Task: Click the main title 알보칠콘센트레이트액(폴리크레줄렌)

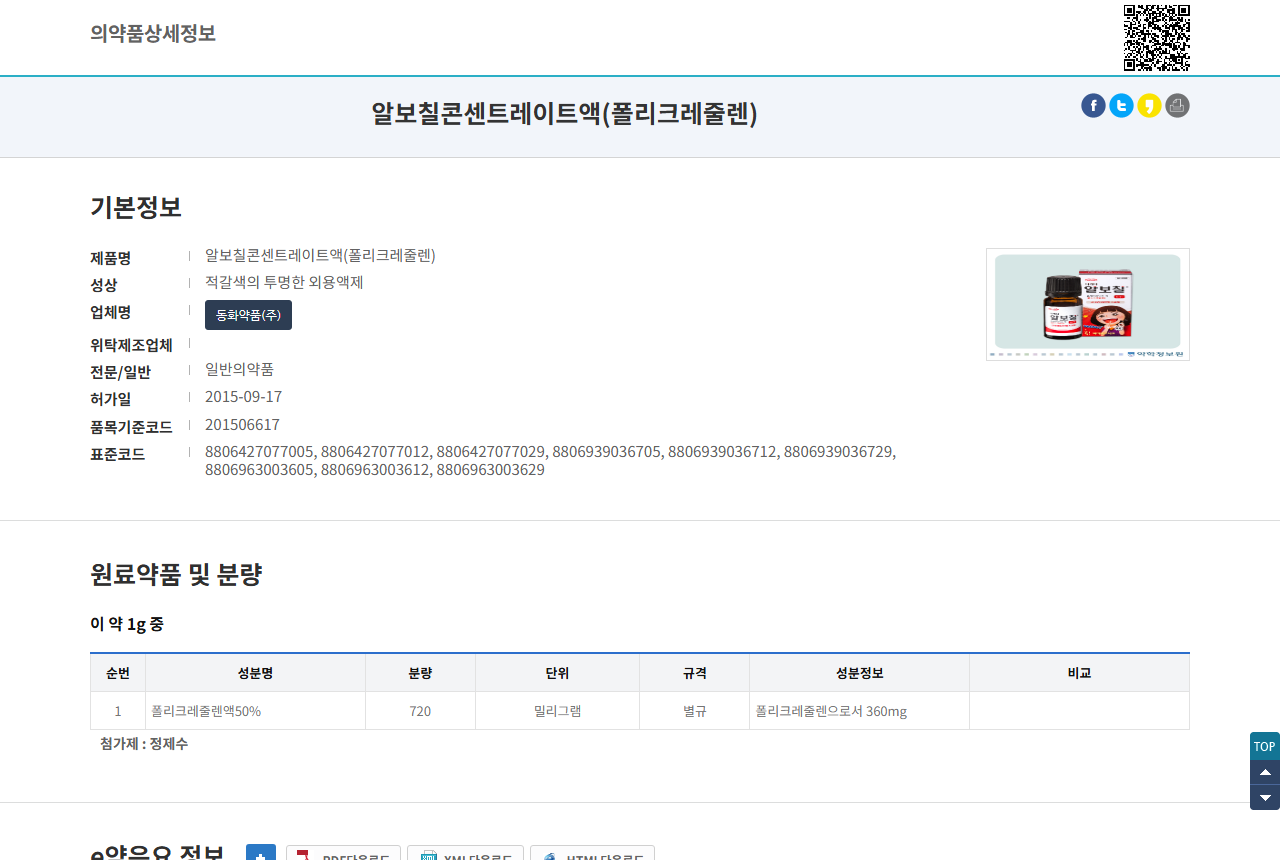Action: (565, 113)
